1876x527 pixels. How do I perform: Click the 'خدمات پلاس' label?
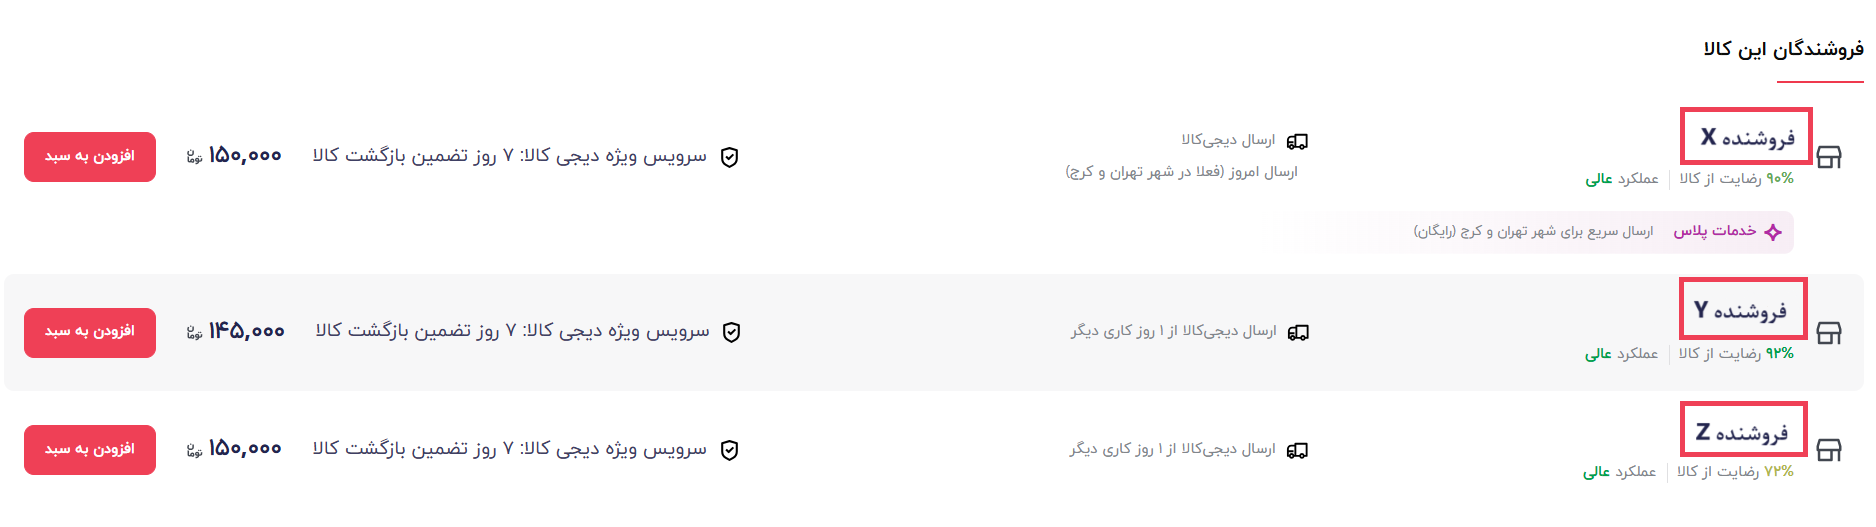click(x=1715, y=231)
